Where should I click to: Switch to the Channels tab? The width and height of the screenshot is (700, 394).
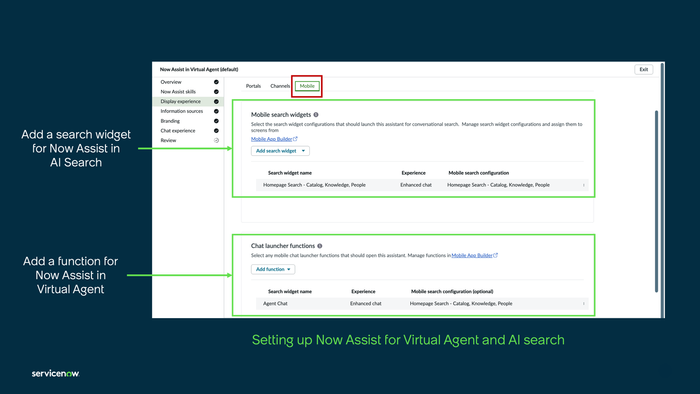pos(280,86)
